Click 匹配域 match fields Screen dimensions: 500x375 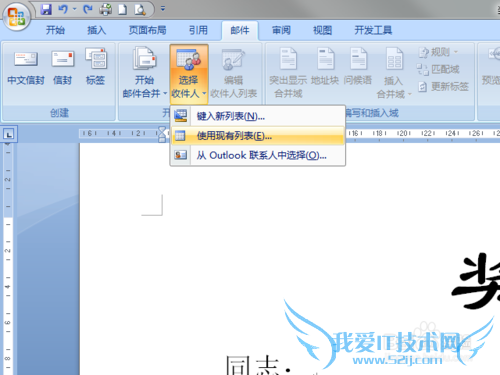point(438,69)
